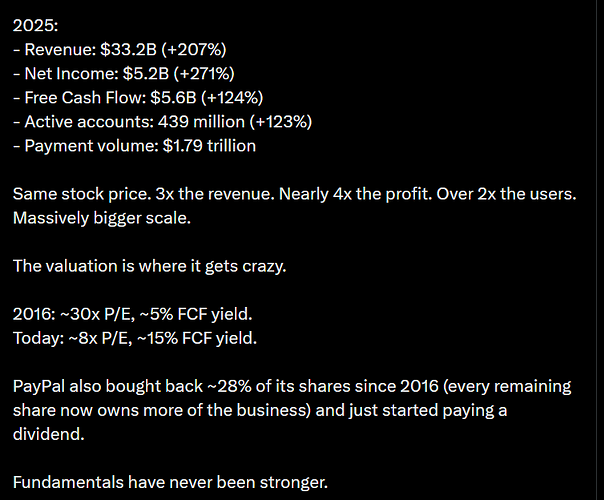Click the 'Same stock price' sentence
This screenshot has width=604, height=500.
tap(82, 194)
